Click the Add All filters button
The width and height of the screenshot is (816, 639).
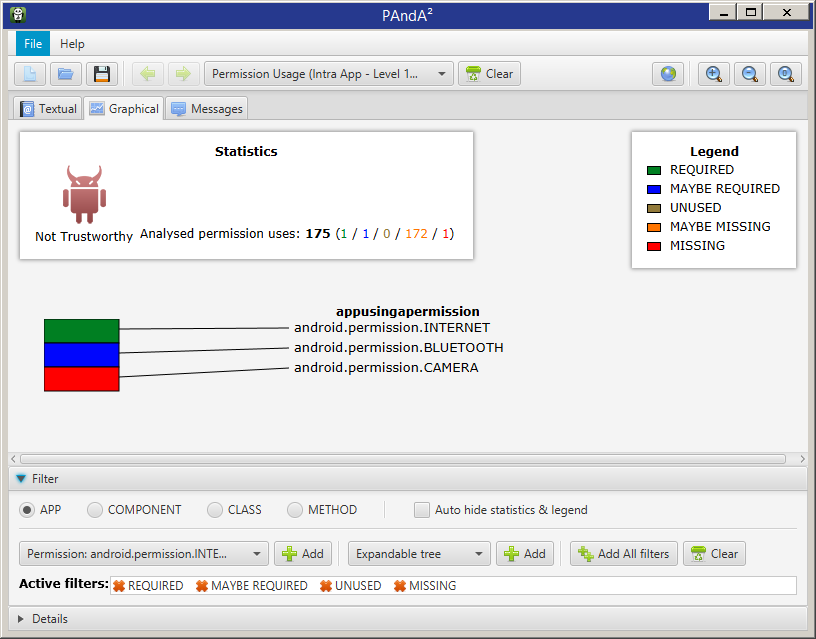(623, 553)
